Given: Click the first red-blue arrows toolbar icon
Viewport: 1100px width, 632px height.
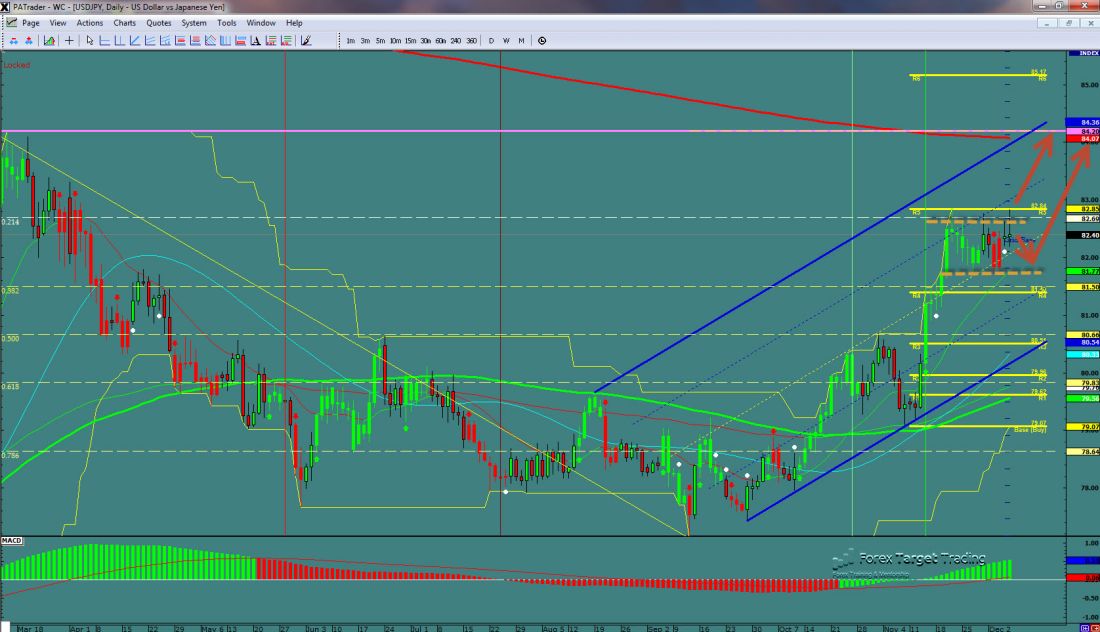Looking at the screenshot, I should coord(13,41).
